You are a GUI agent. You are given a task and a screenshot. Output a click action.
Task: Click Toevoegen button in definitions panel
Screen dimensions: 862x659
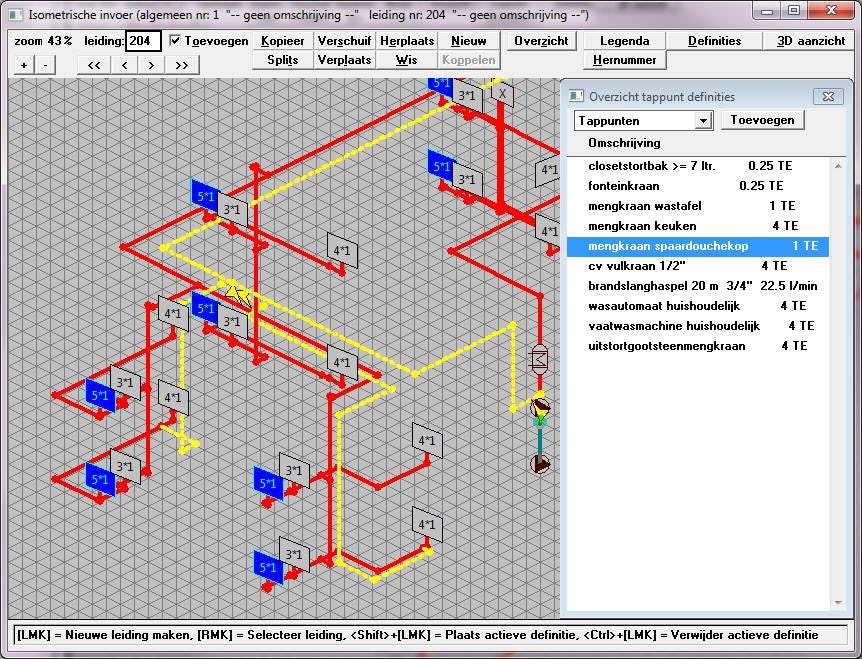tap(762, 120)
